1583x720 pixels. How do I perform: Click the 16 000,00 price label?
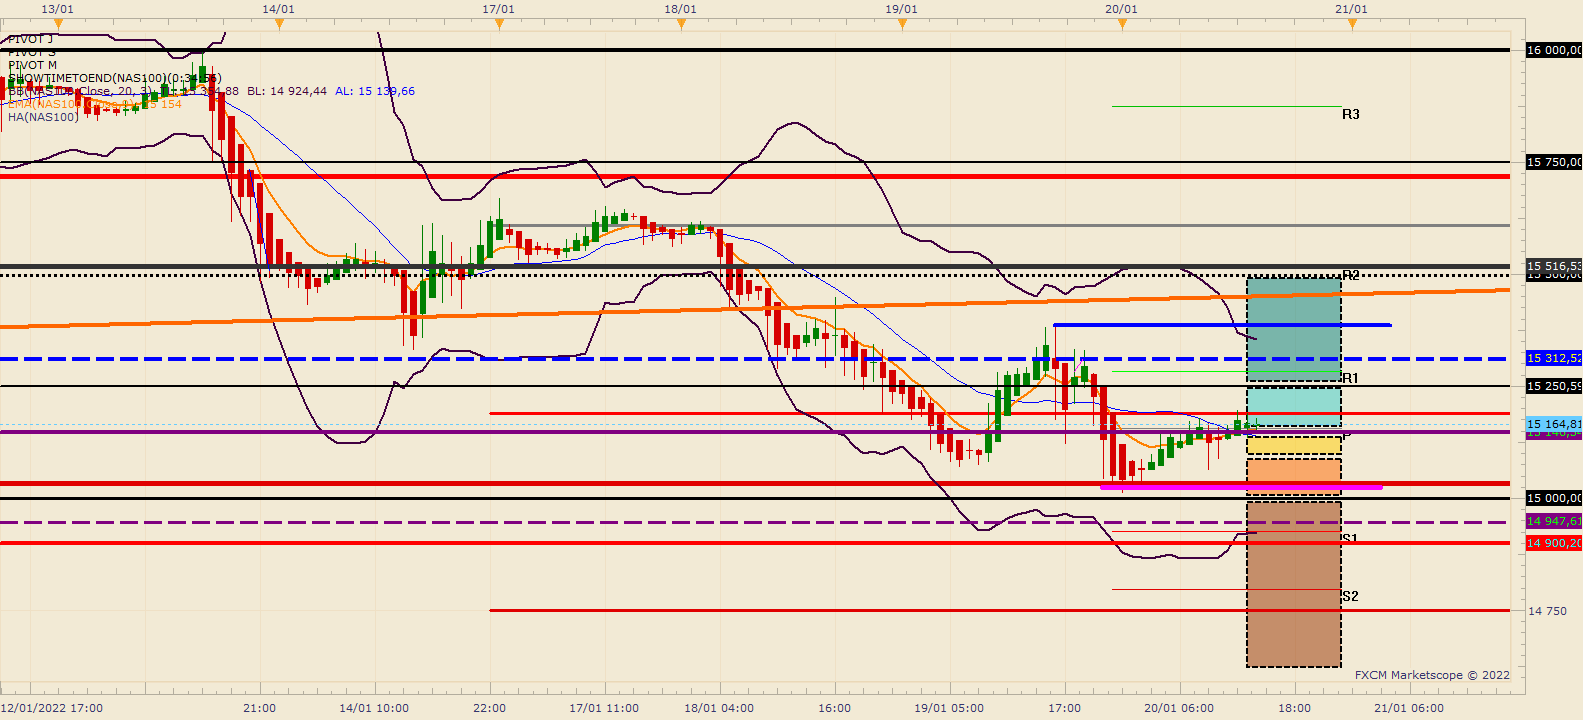point(1554,50)
